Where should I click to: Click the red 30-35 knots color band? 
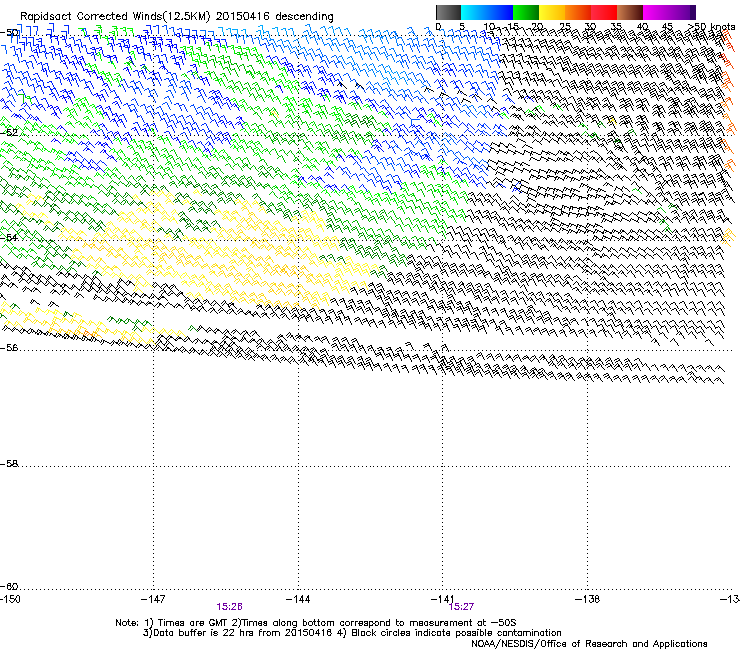point(604,12)
